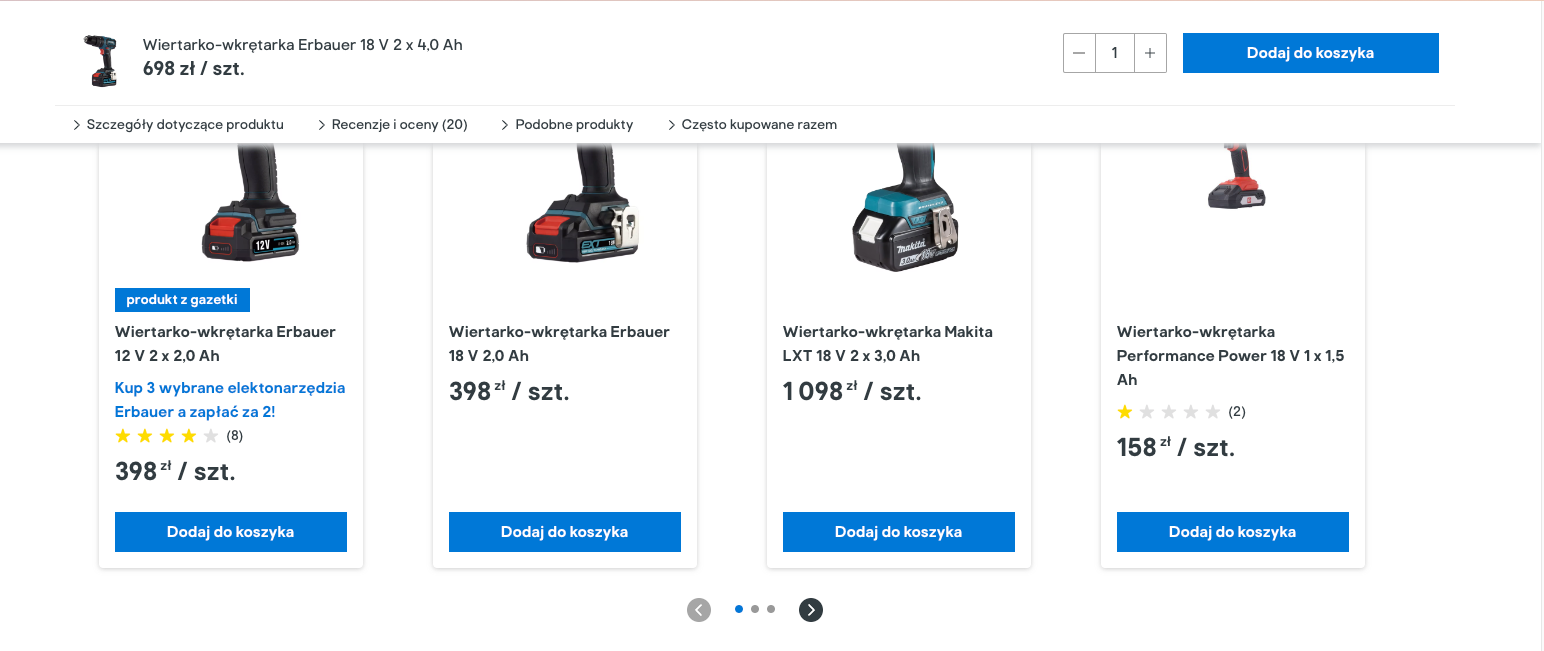Click the quantity input field

click(x=1115, y=53)
